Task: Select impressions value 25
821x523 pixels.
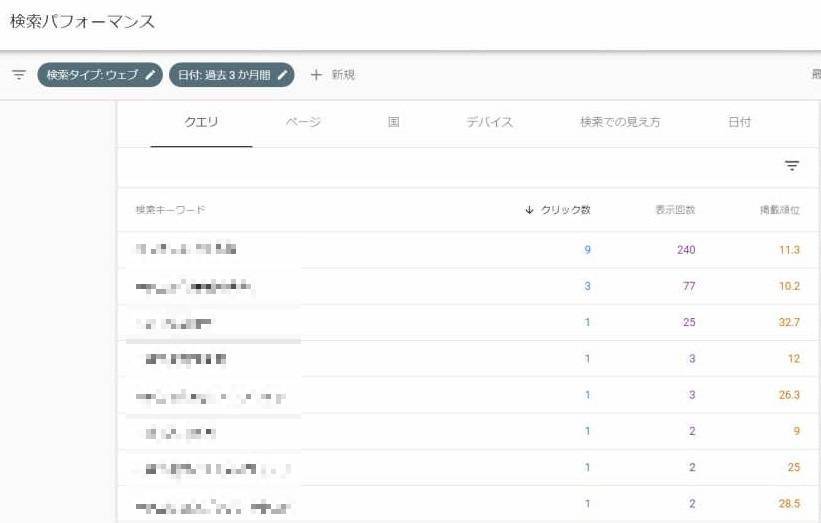Action: point(689,322)
